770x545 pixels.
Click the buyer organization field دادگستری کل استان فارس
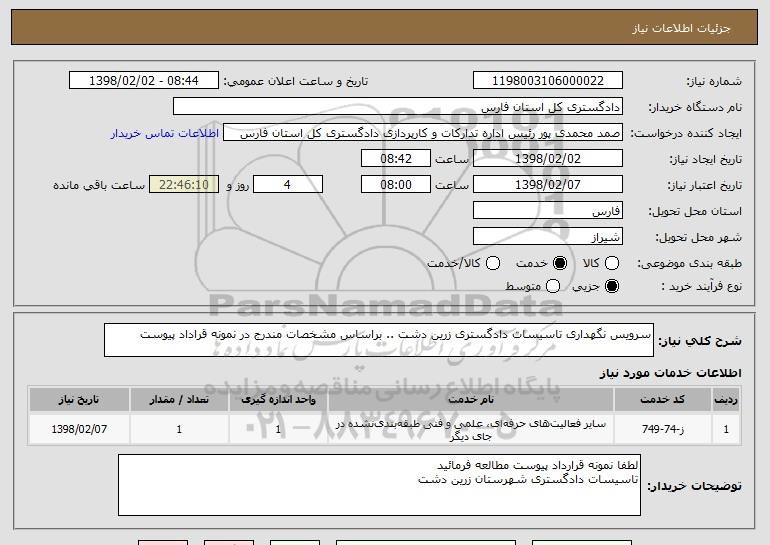pos(398,107)
